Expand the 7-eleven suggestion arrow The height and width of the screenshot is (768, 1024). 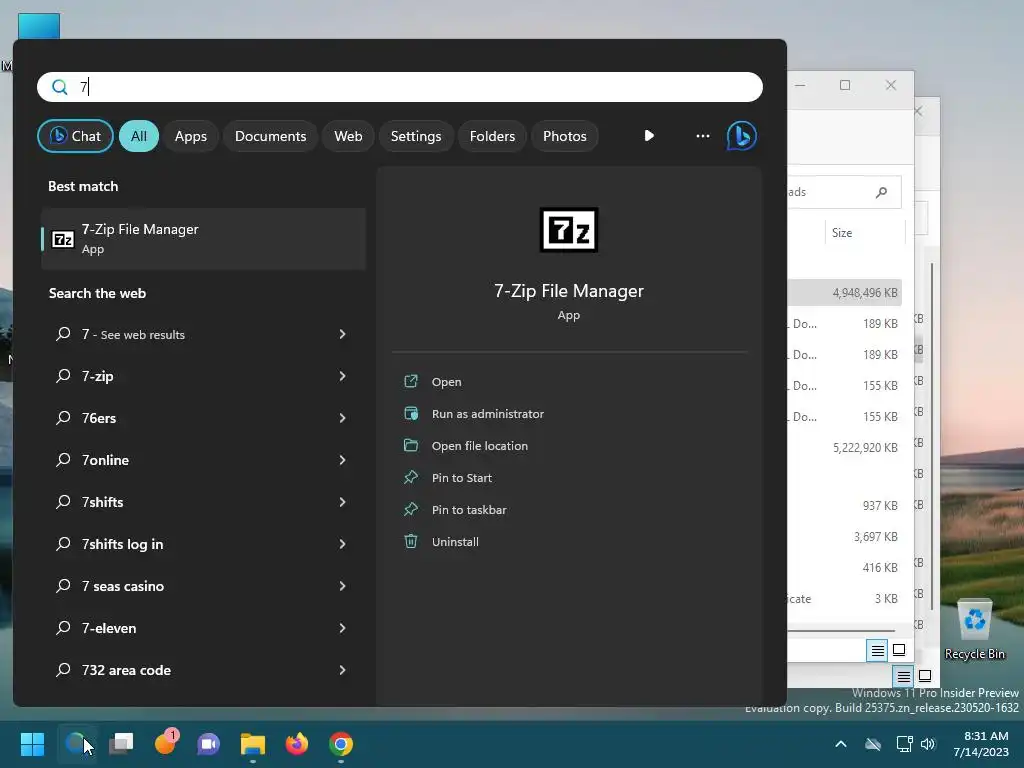pos(342,628)
